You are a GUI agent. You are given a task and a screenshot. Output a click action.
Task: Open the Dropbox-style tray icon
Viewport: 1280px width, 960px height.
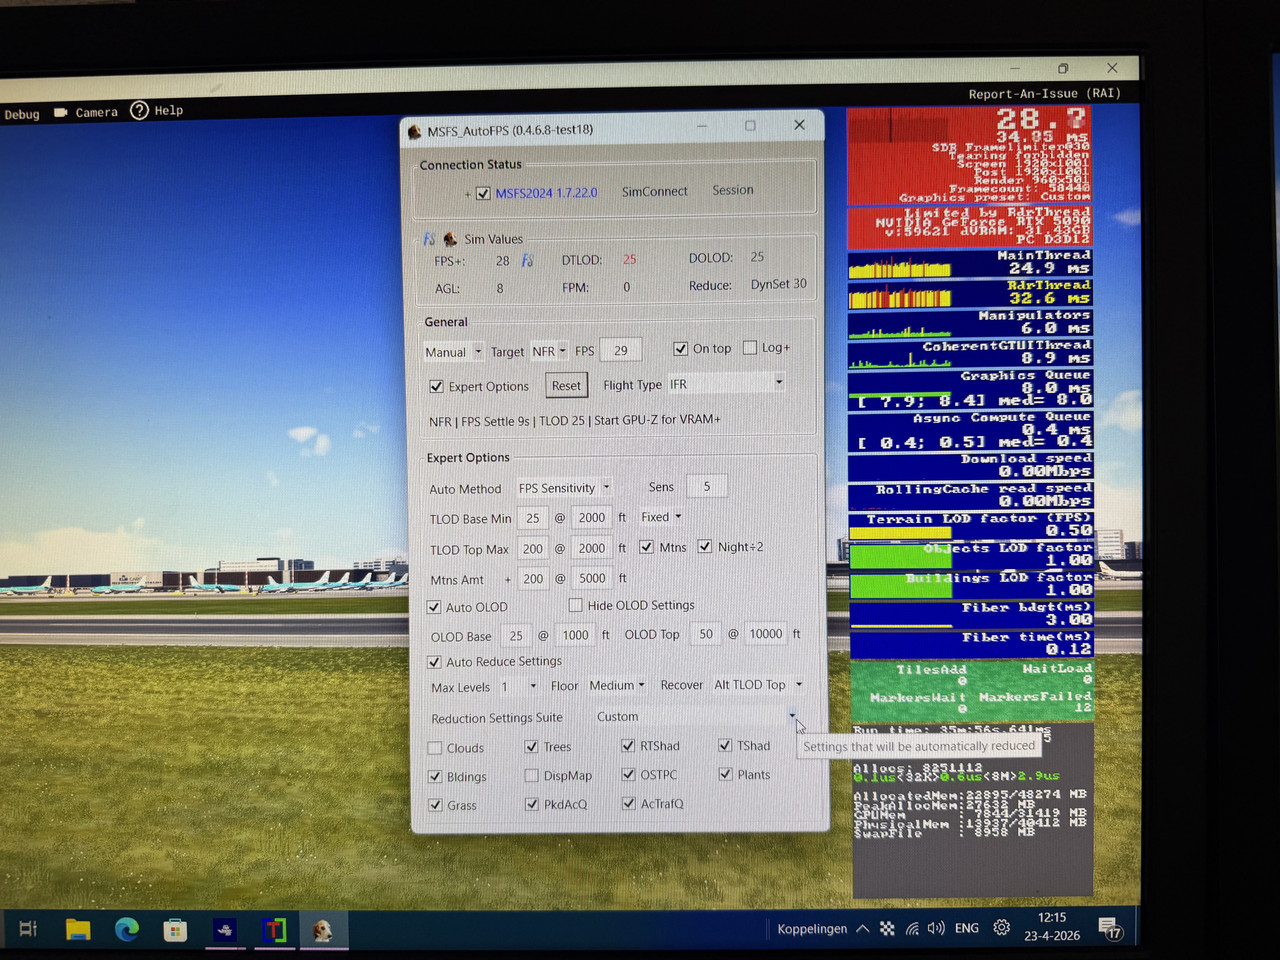click(x=887, y=929)
